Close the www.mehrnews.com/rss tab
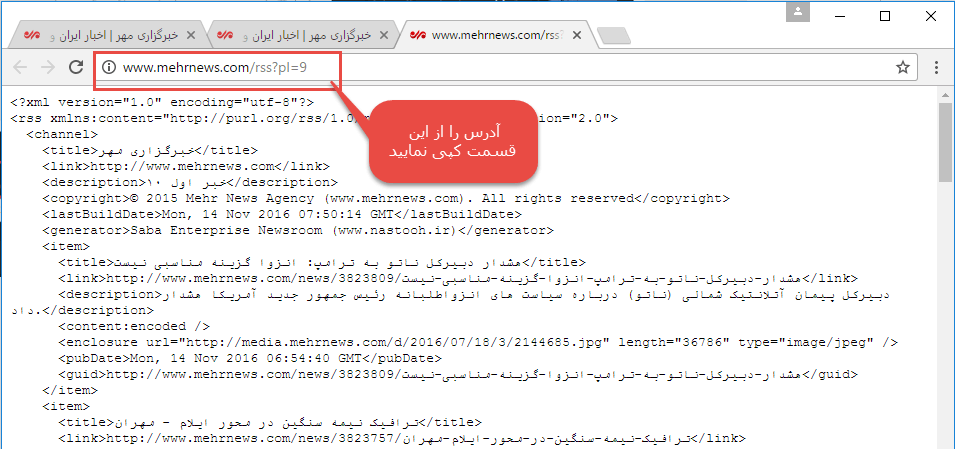The width and height of the screenshot is (955, 449). [x=577, y=35]
